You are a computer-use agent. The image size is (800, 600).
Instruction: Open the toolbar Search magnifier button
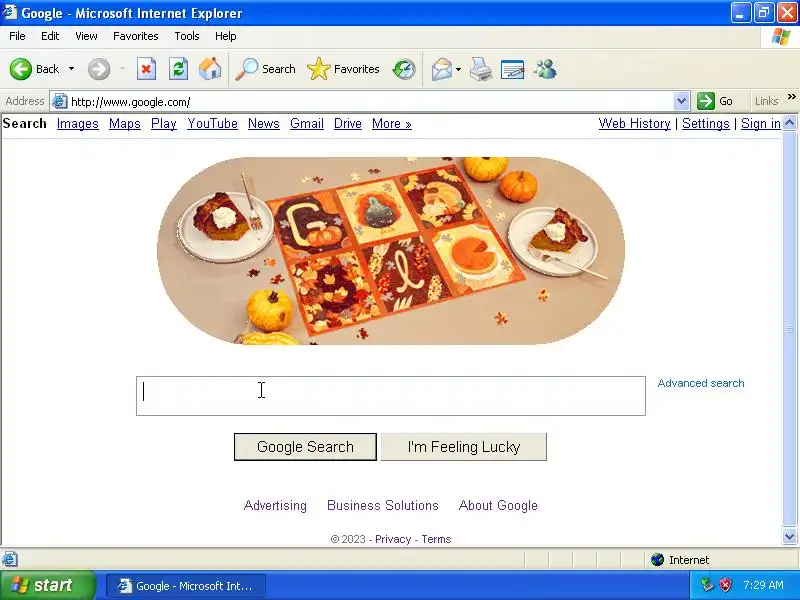[265, 69]
